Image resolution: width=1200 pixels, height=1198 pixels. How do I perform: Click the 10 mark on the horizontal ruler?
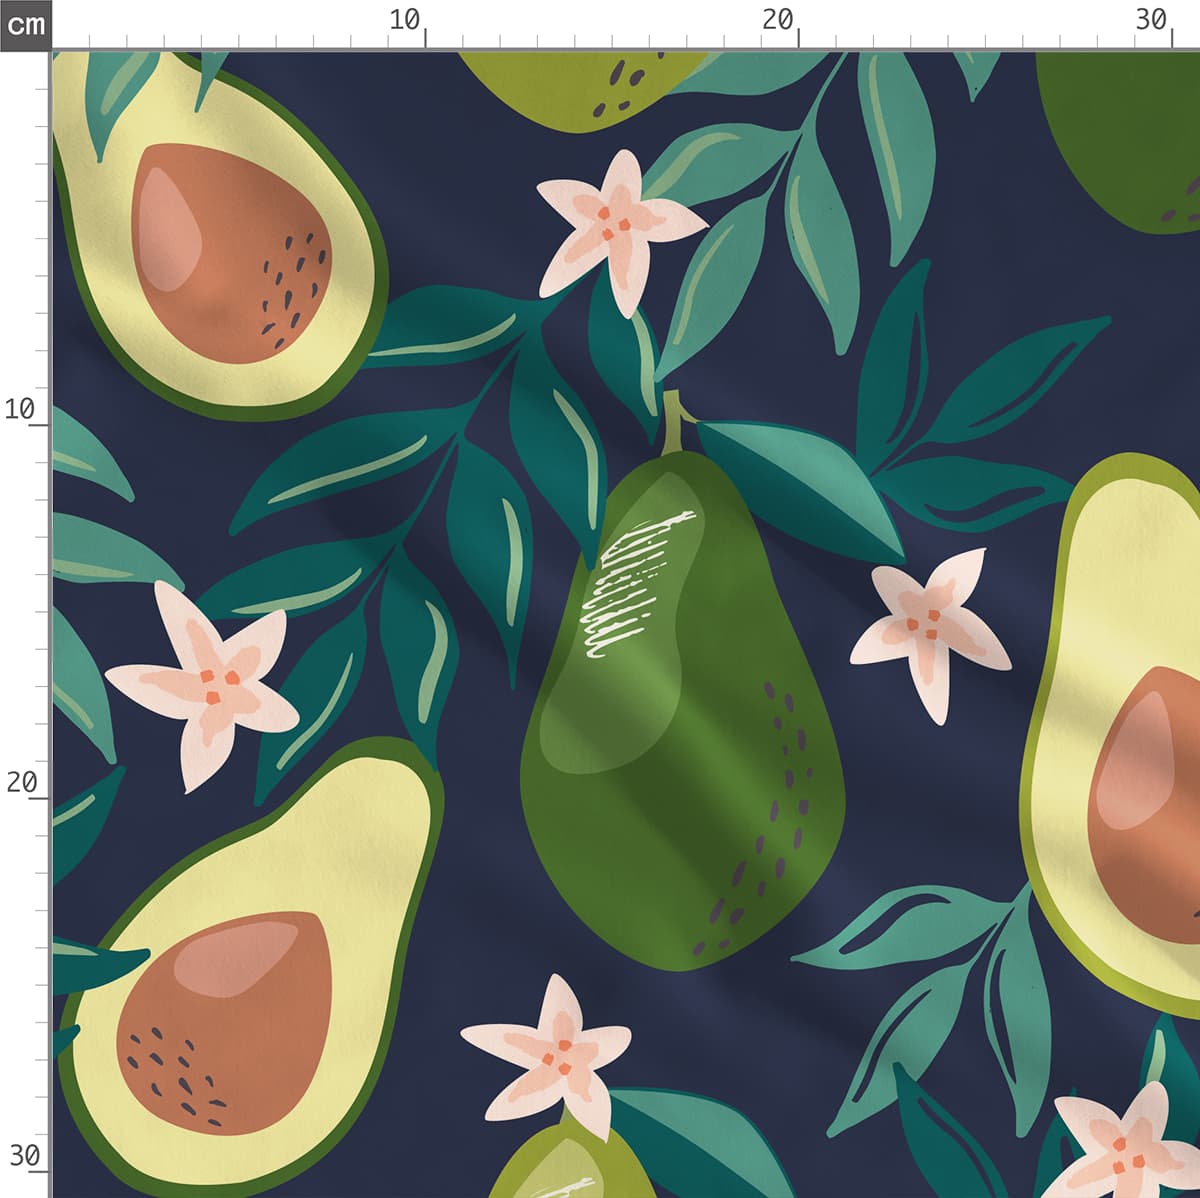tap(405, 20)
